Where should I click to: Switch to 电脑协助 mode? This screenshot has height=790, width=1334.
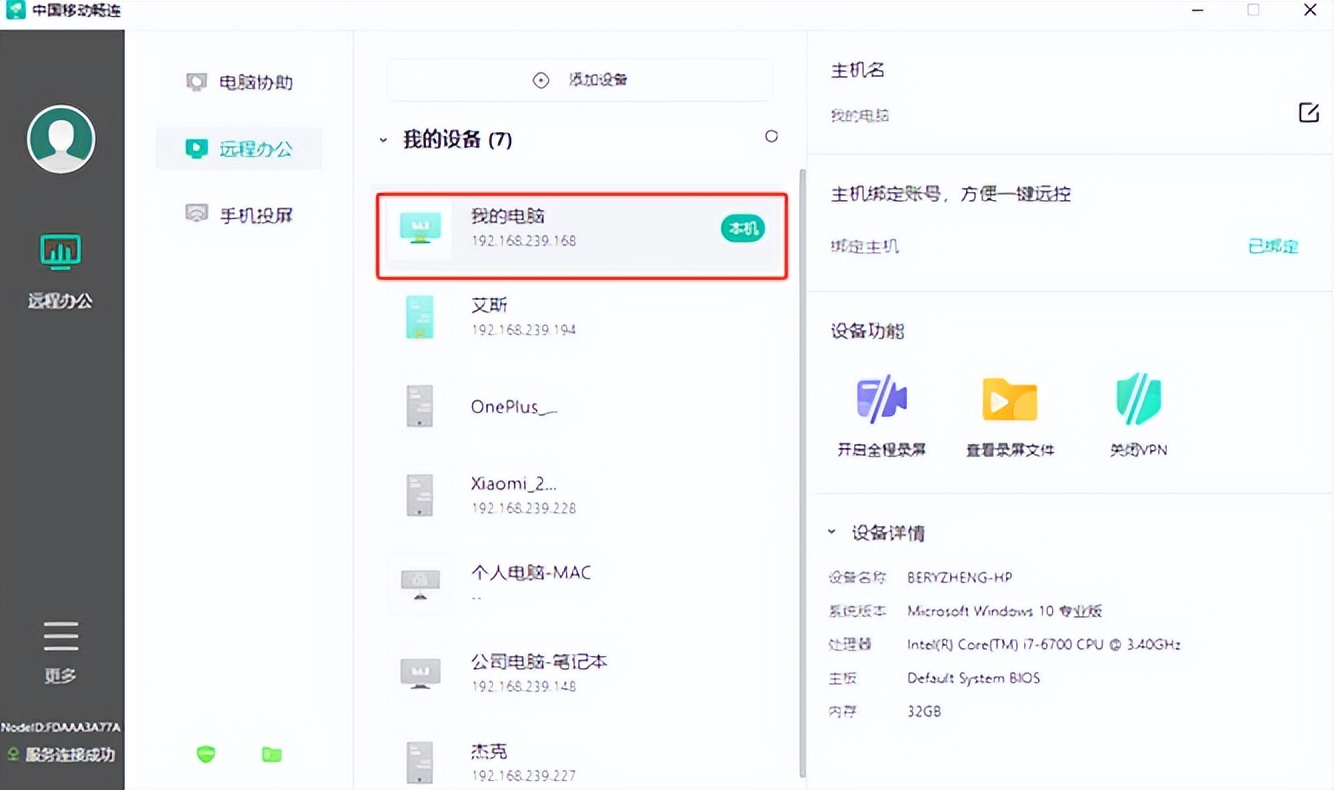pos(240,81)
